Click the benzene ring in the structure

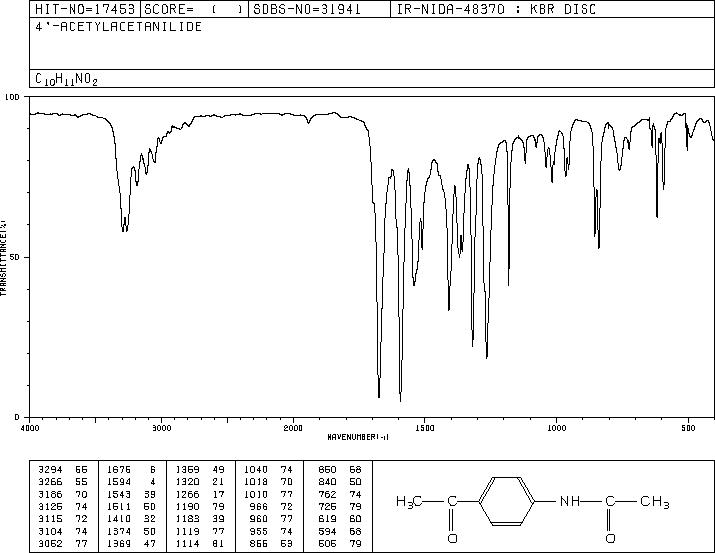pos(507,501)
